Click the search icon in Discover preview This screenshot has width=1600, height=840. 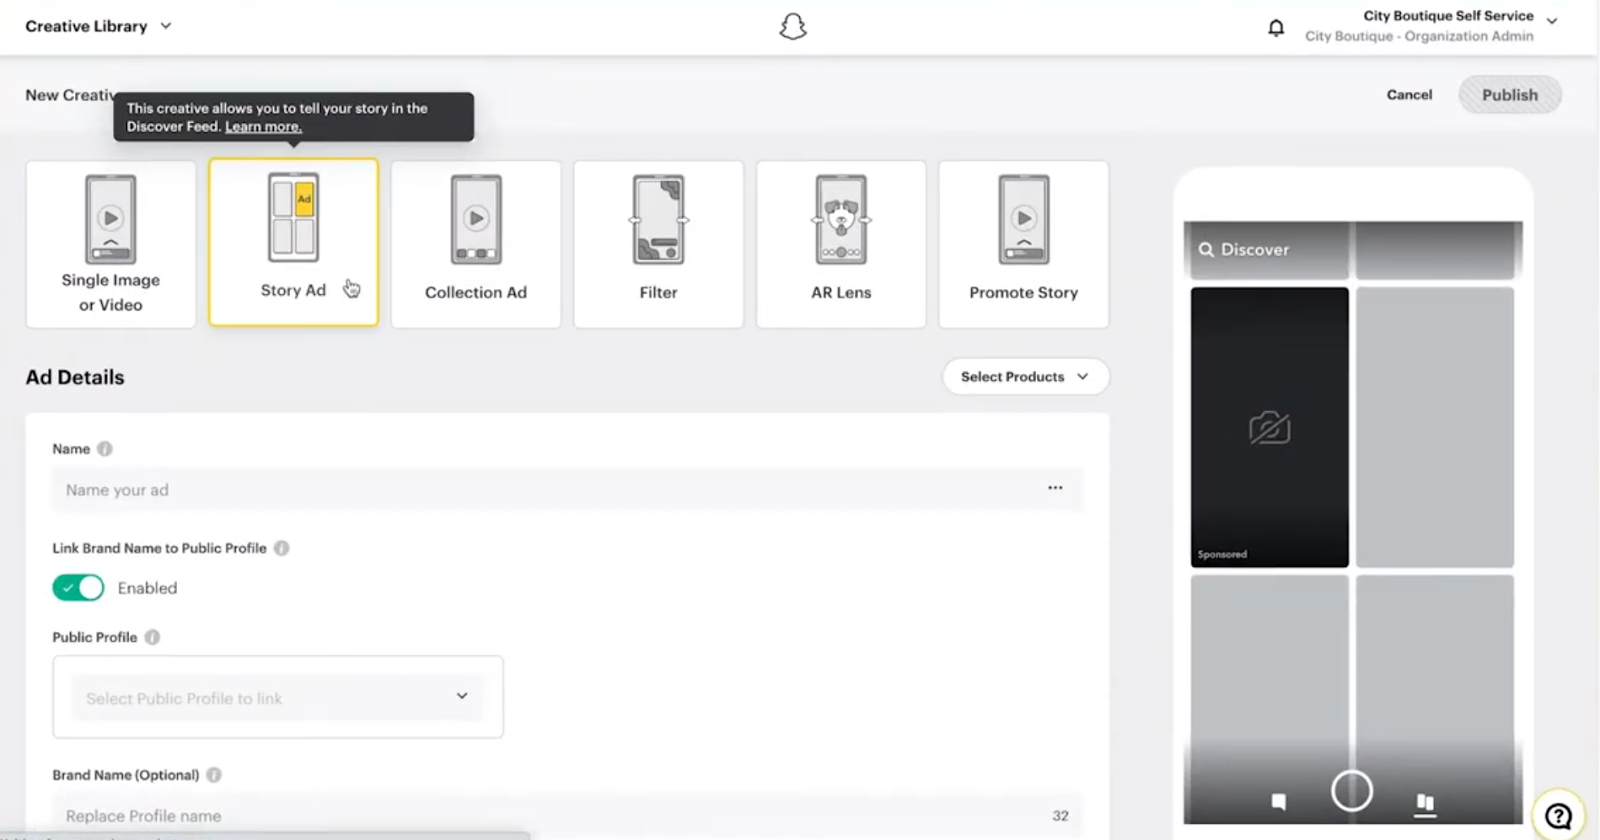click(1207, 250)
